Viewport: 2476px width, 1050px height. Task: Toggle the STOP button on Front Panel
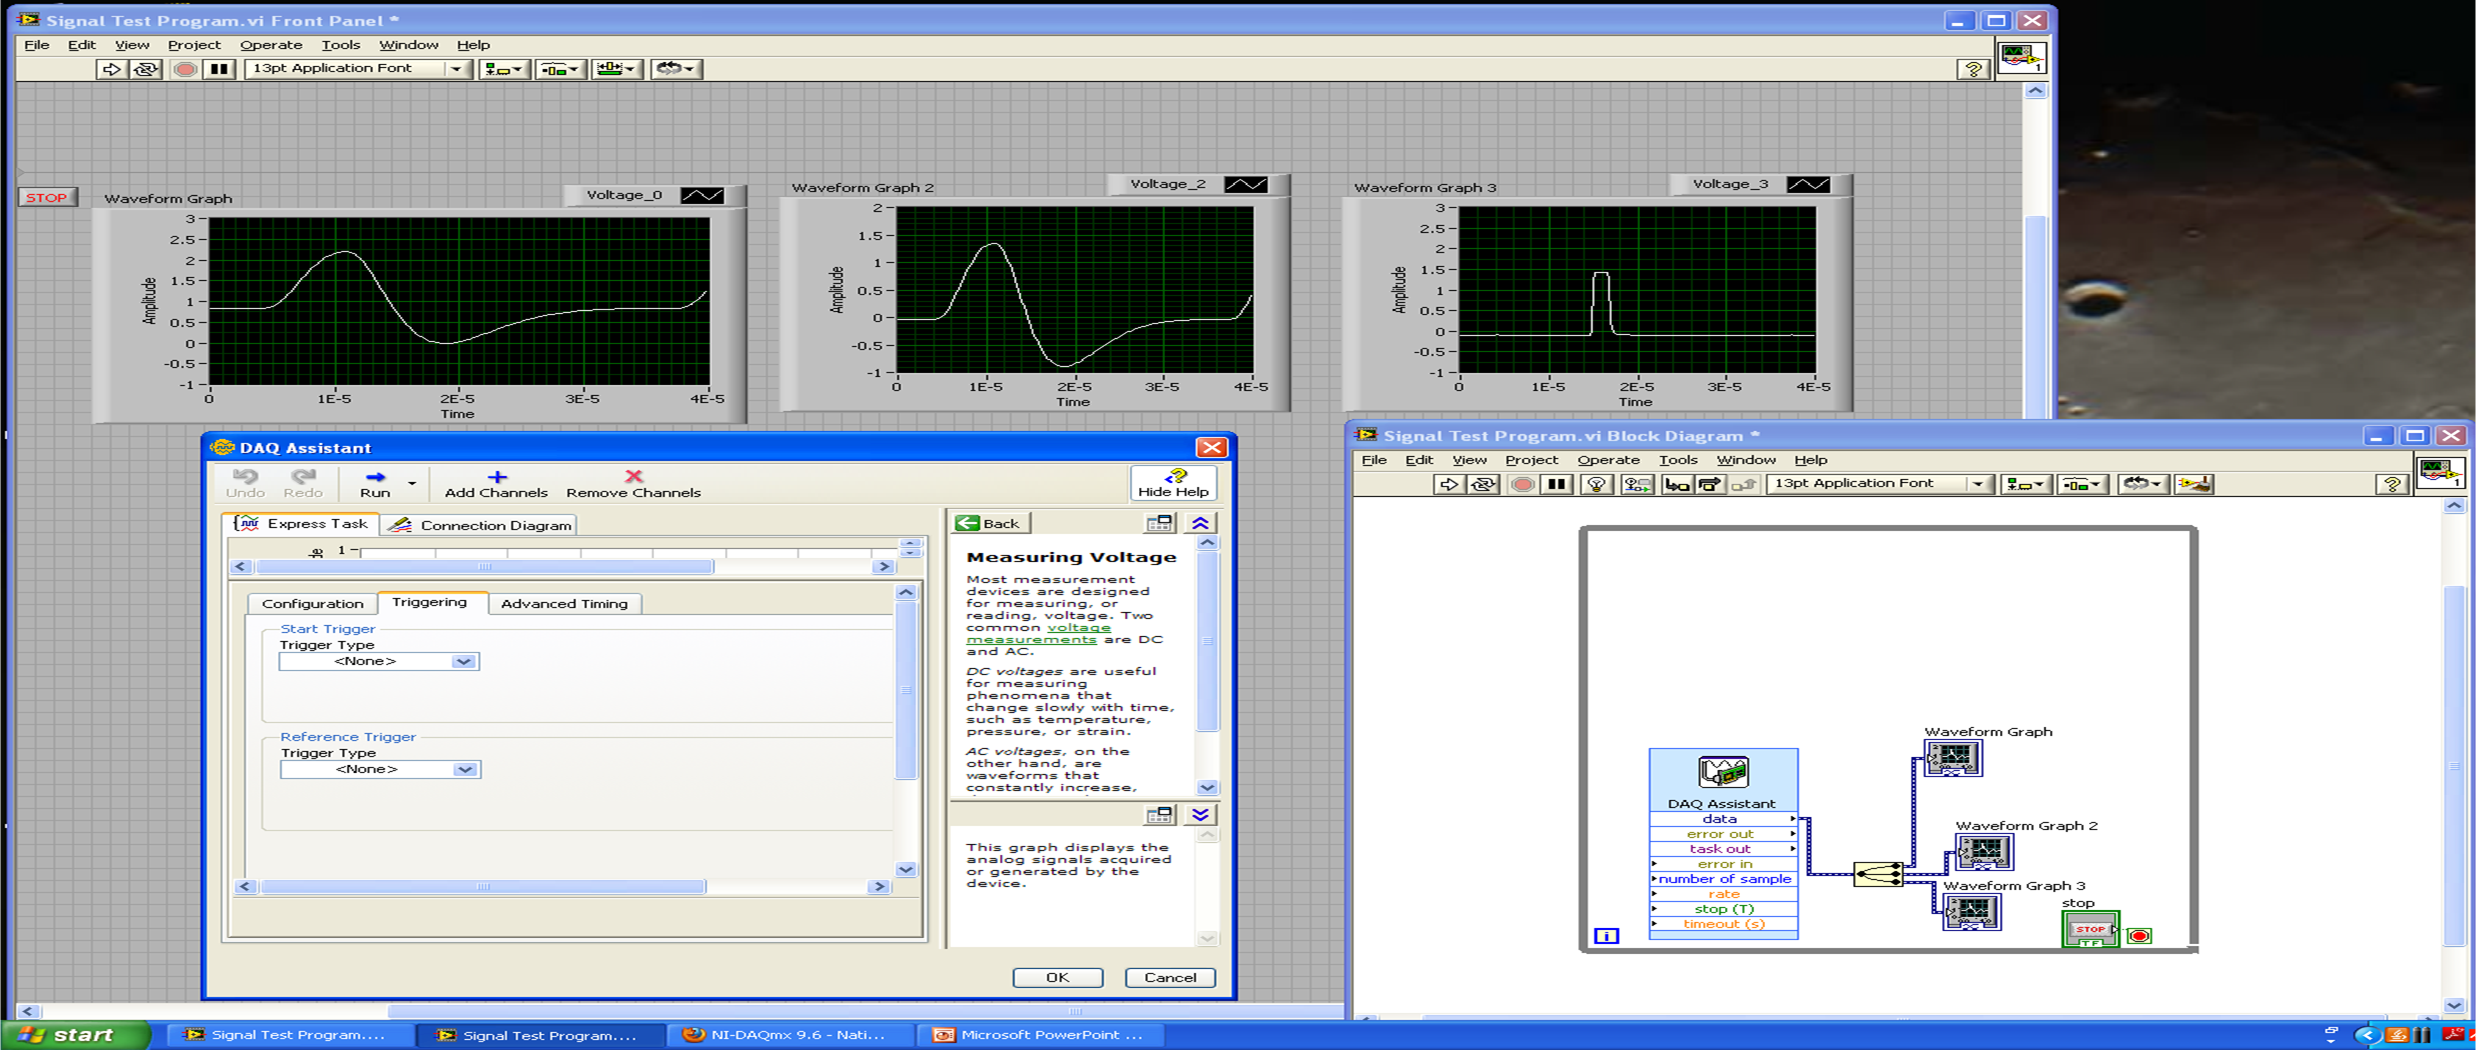coord(46,198)
